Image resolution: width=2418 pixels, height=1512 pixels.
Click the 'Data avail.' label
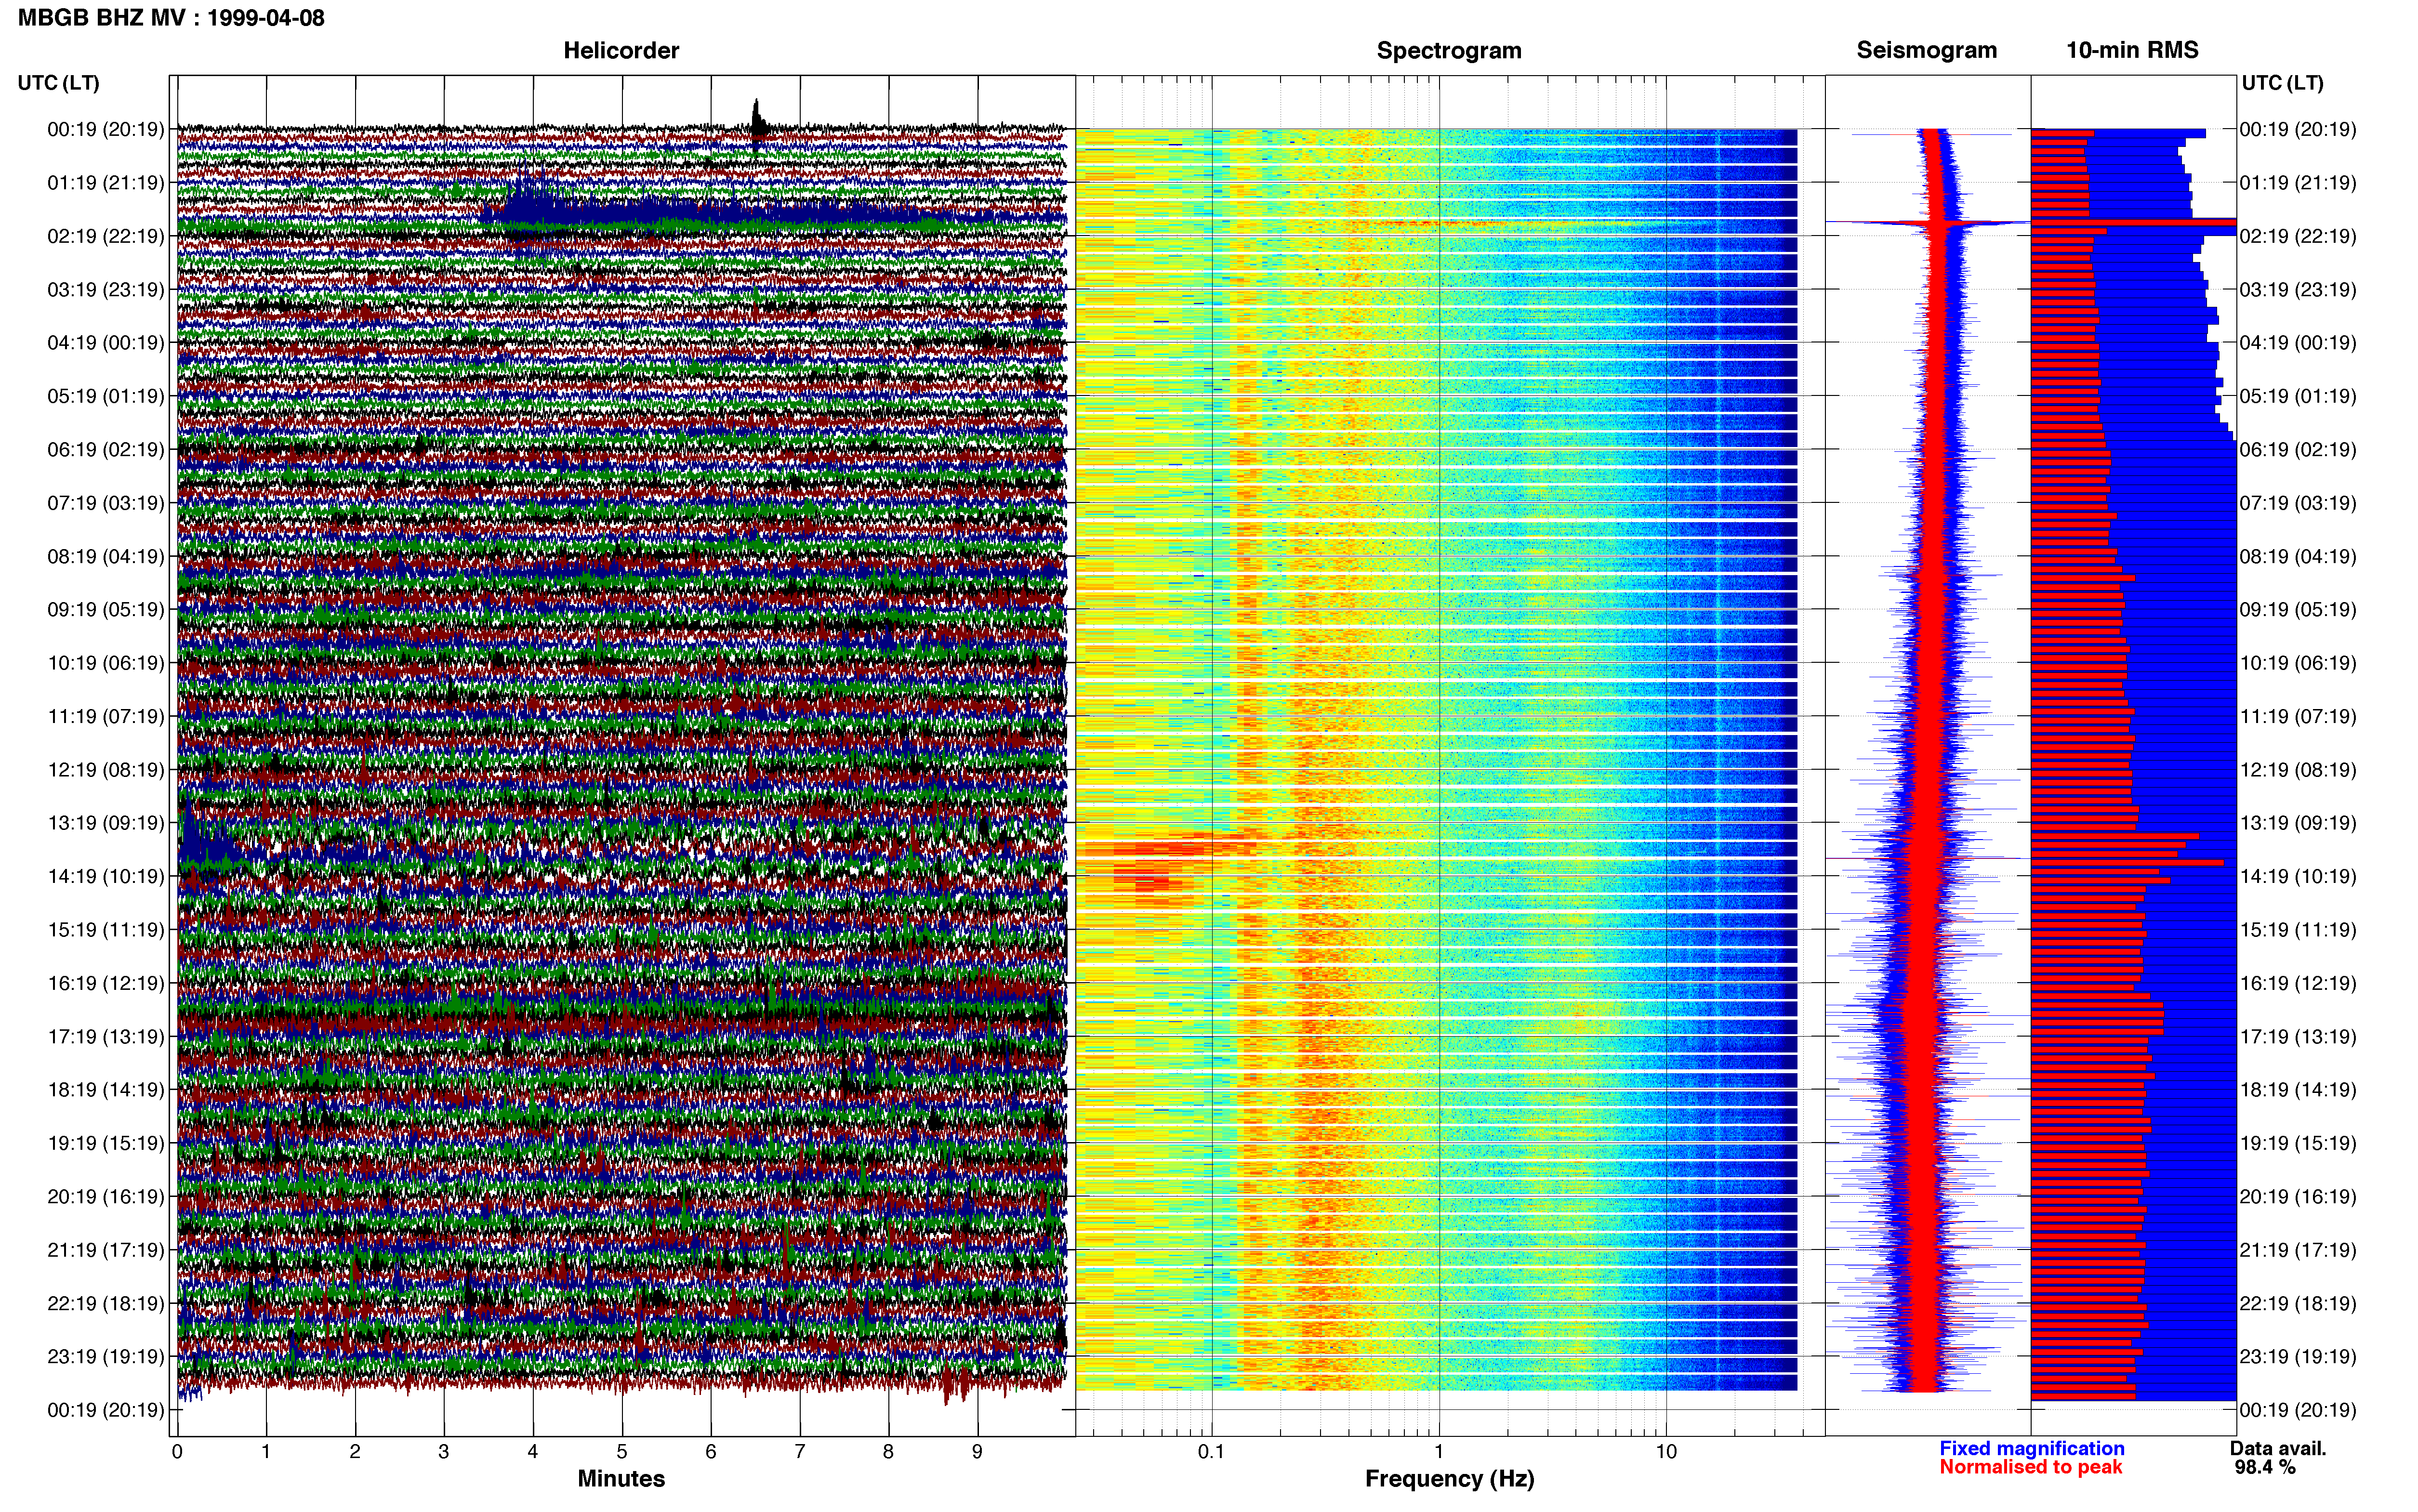pos(2278,1448)
